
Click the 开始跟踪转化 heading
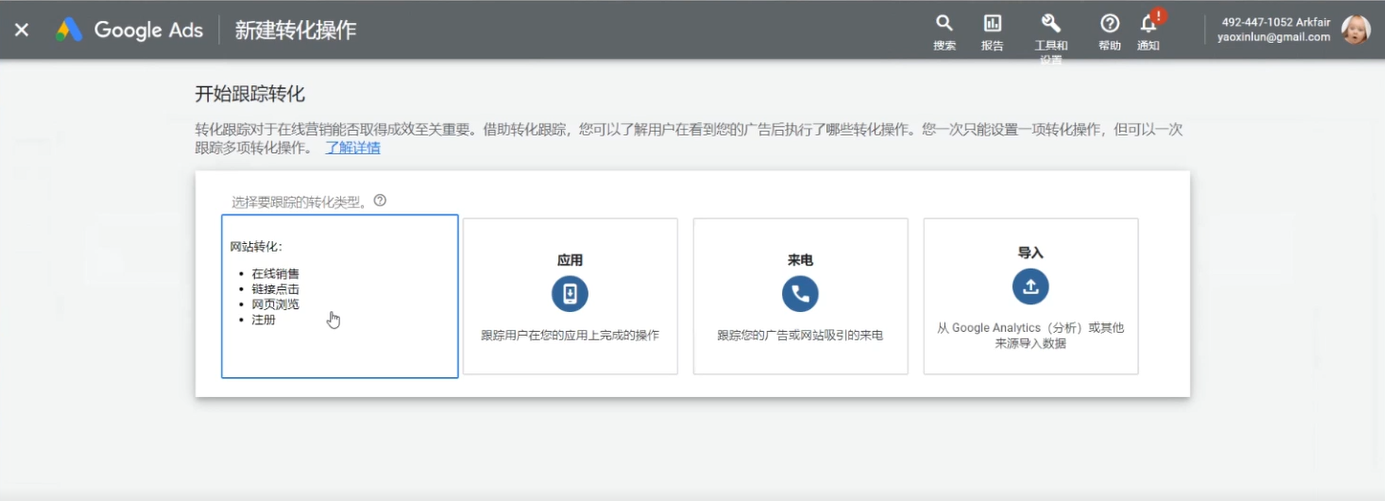250,95
